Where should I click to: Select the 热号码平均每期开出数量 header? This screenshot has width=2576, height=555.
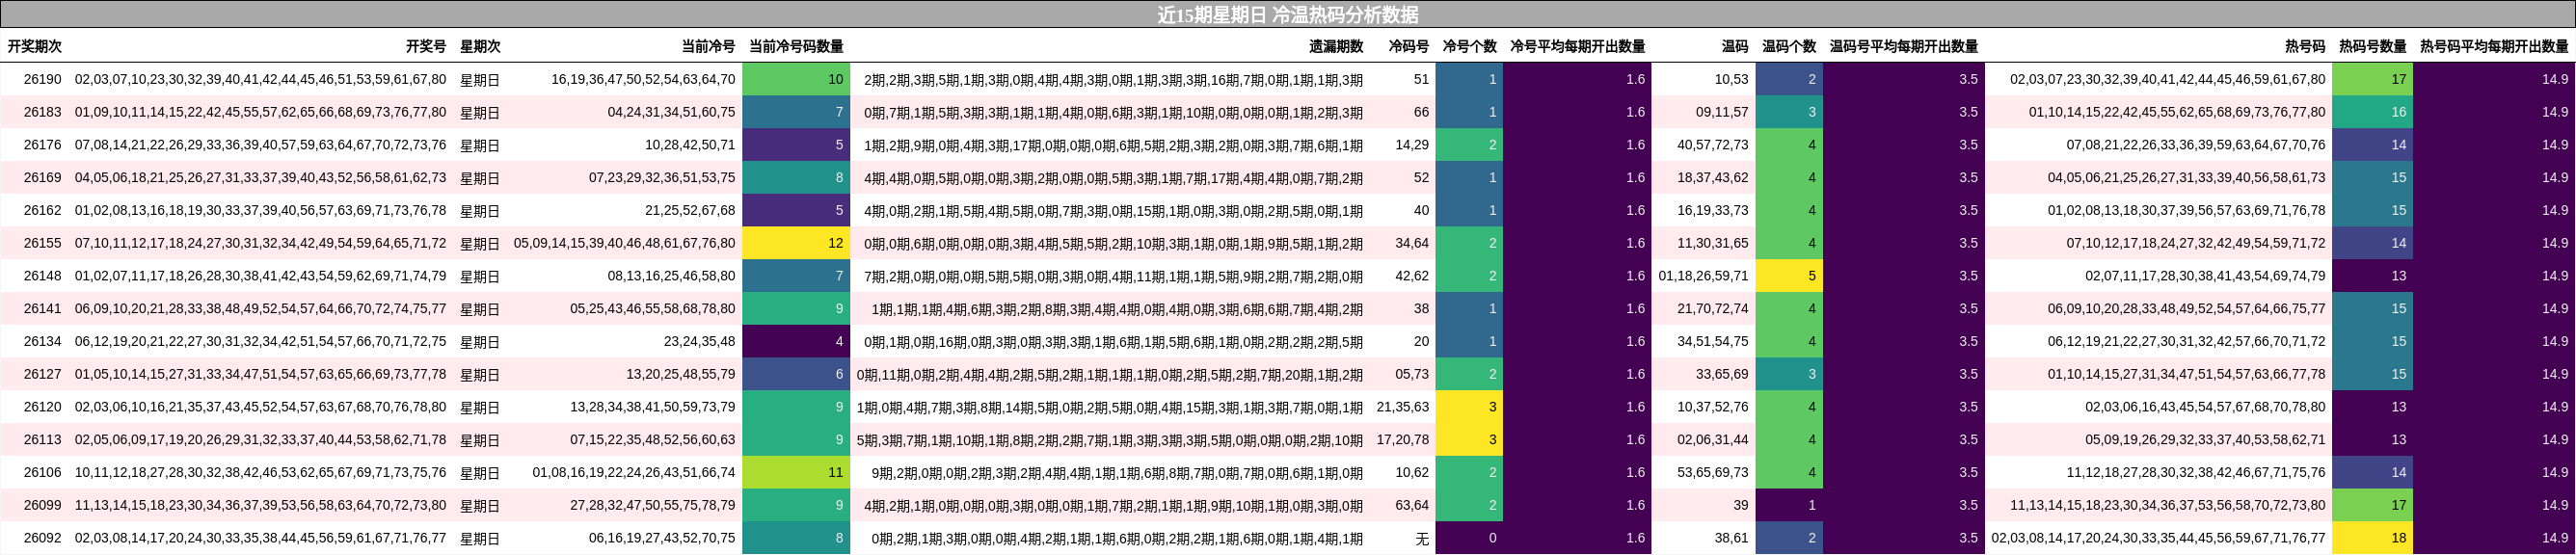click(2494, 46)
